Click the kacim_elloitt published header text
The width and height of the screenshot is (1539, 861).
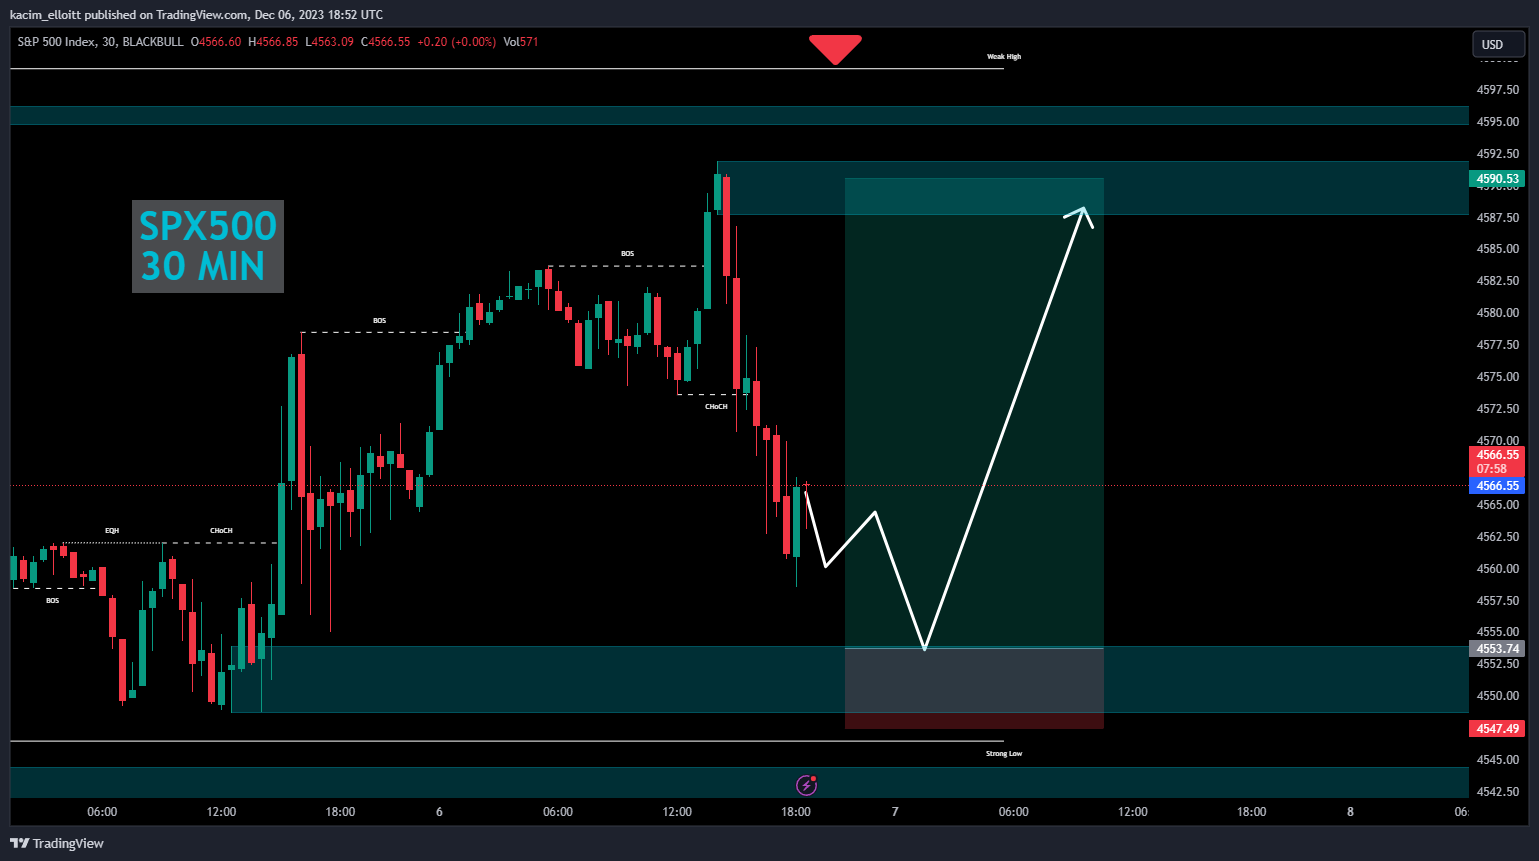(196, 14)
